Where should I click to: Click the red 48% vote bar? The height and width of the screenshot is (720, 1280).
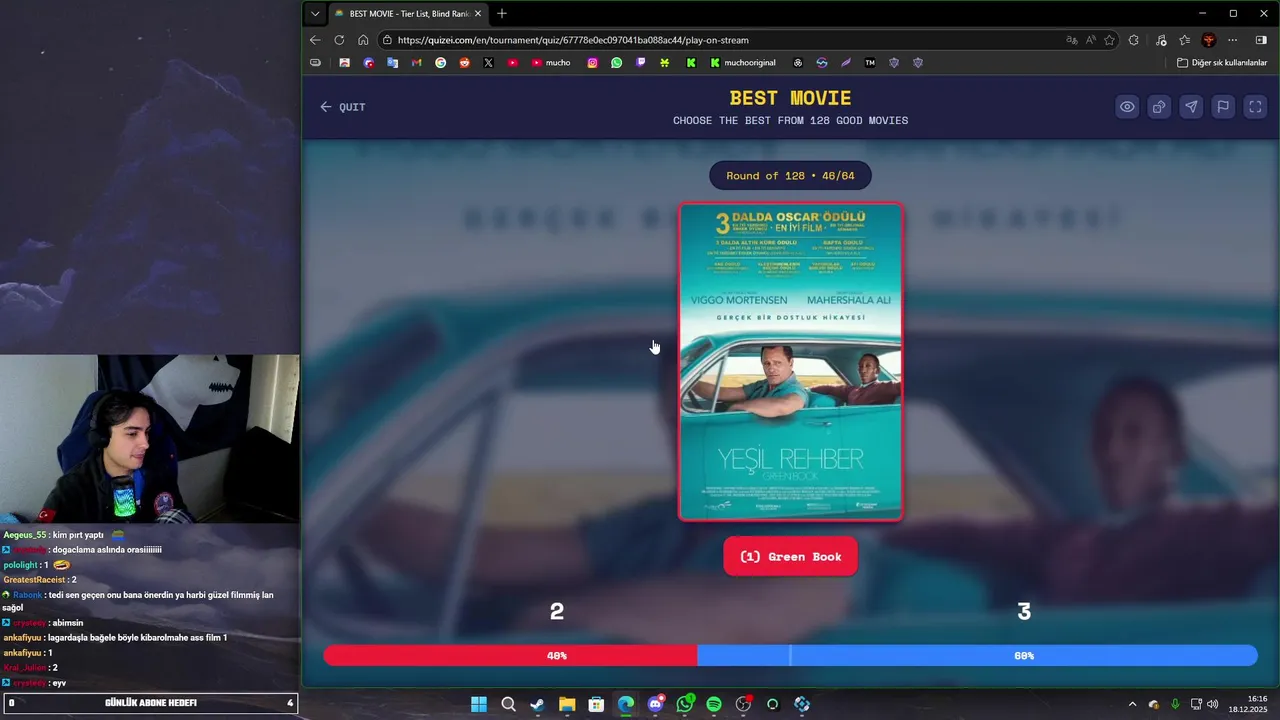click(510, 656)
